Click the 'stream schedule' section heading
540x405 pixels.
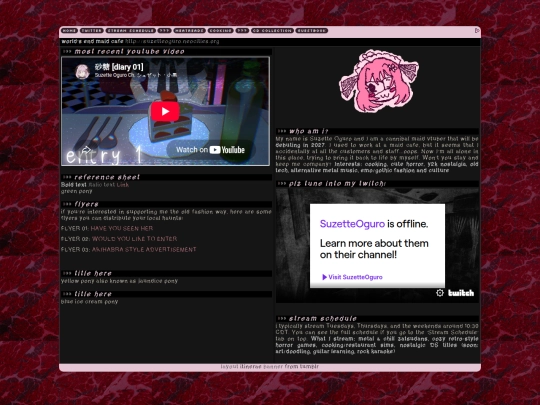323,319
